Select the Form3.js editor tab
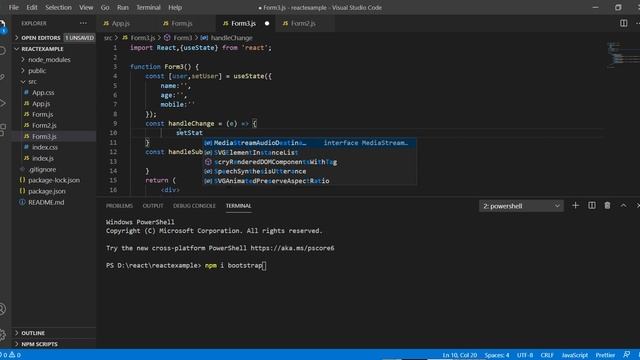Image resolution: width=640 pixels, height=360 pixels. coord(243,23)
